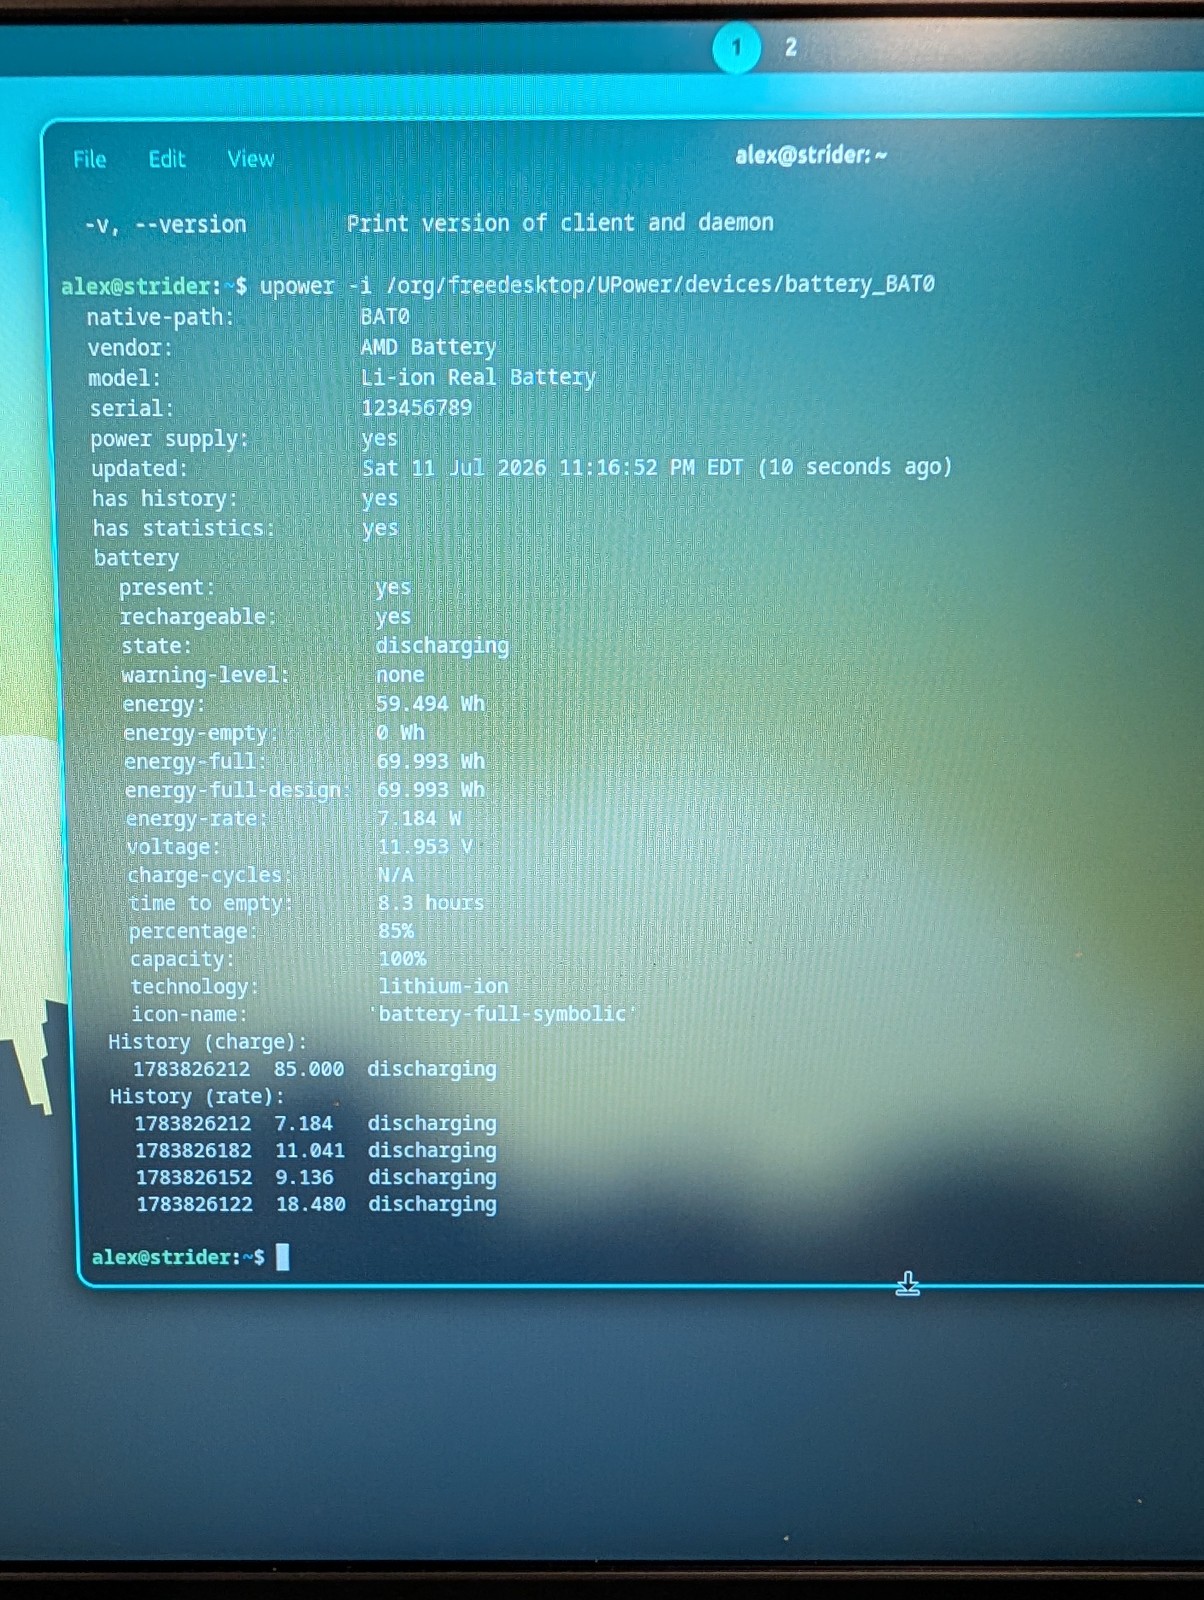1204x1600 pixels.
Task: Click the technology value 'lithium-ion'
Action: click(x=443, y=986)
